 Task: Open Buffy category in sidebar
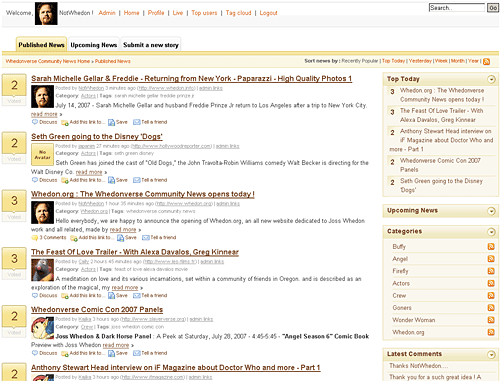pos(399,247)
